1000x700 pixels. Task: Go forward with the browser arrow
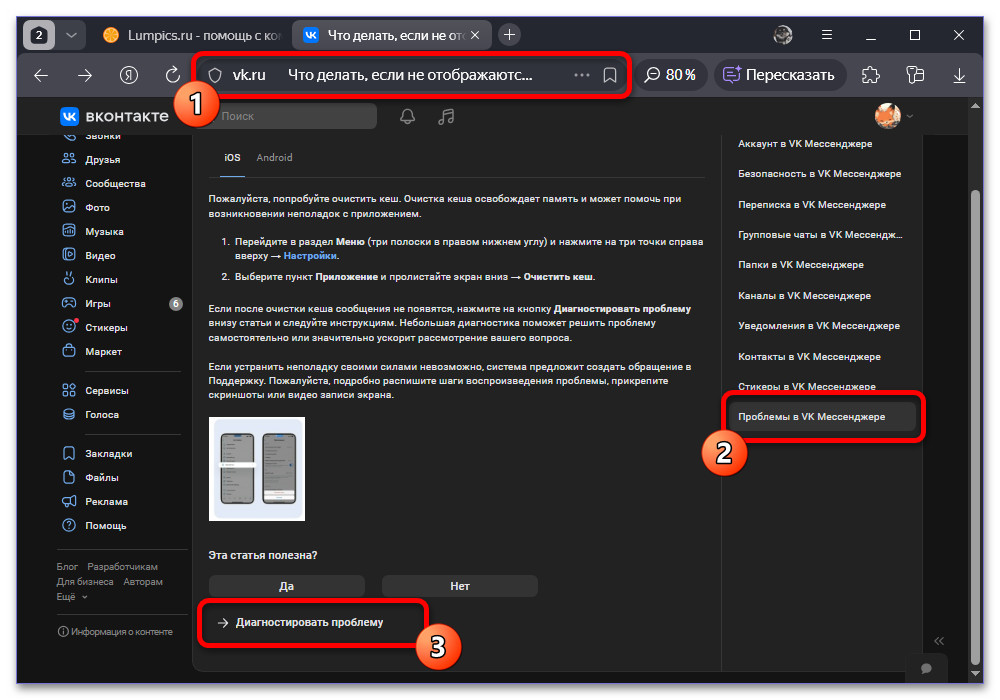85,75
